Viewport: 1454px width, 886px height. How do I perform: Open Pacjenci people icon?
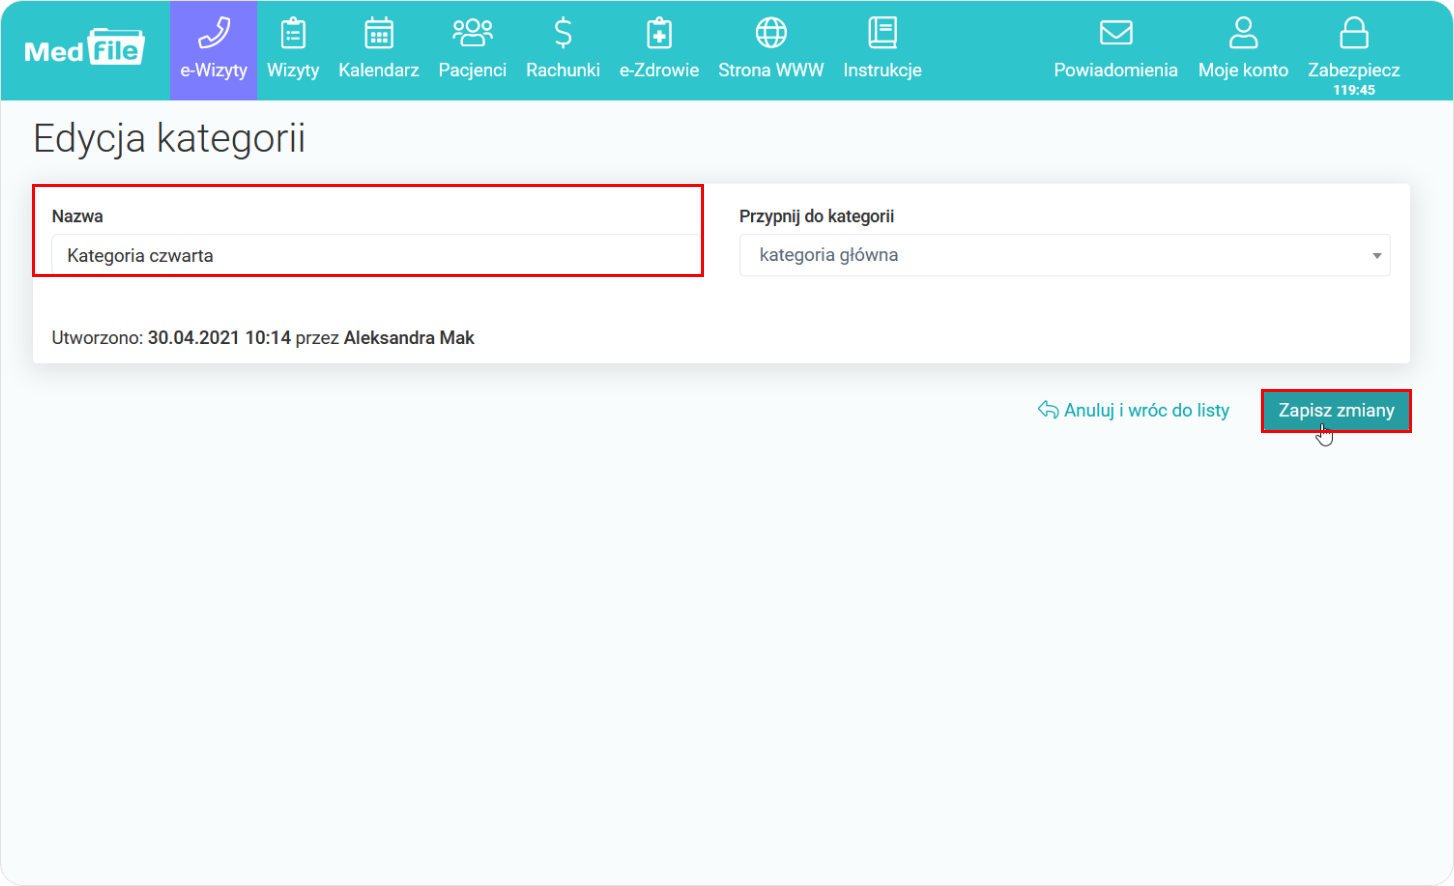click(x=472, y=33)
